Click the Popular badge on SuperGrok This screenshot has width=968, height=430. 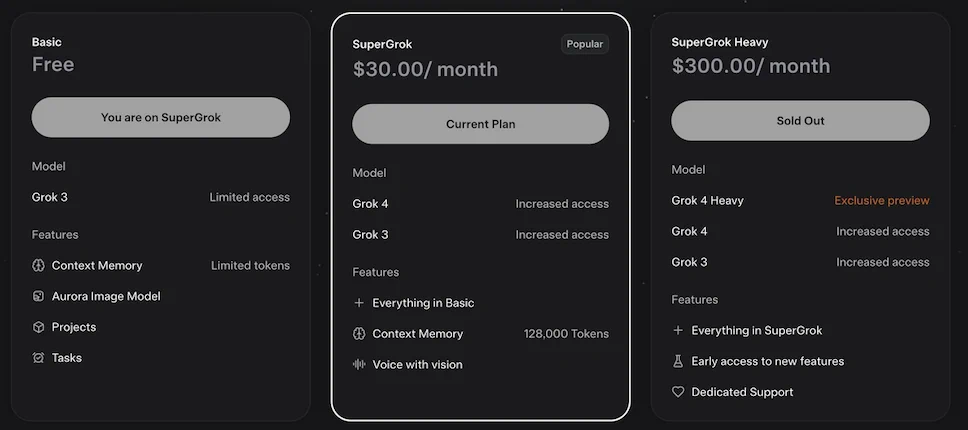tap(585, 44)
